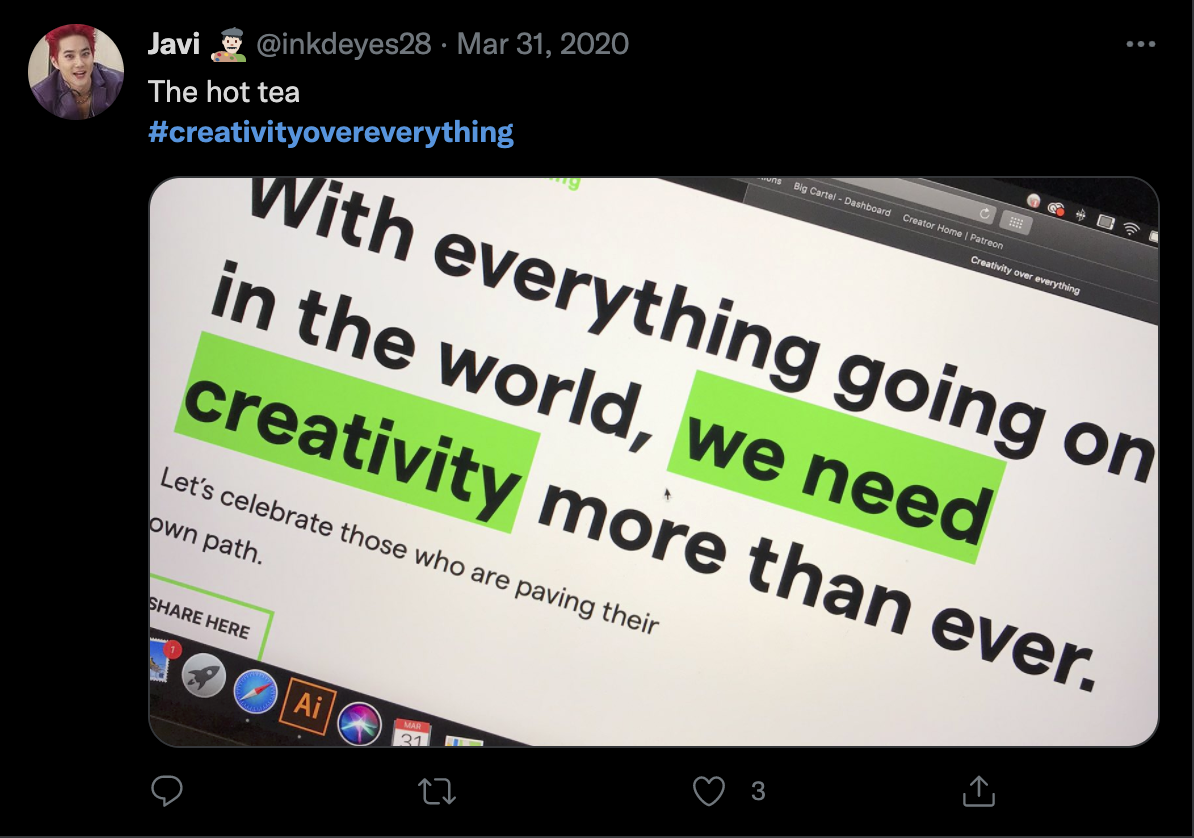Open the @inkdeyes28 profile handle

(x=343, y=44)
